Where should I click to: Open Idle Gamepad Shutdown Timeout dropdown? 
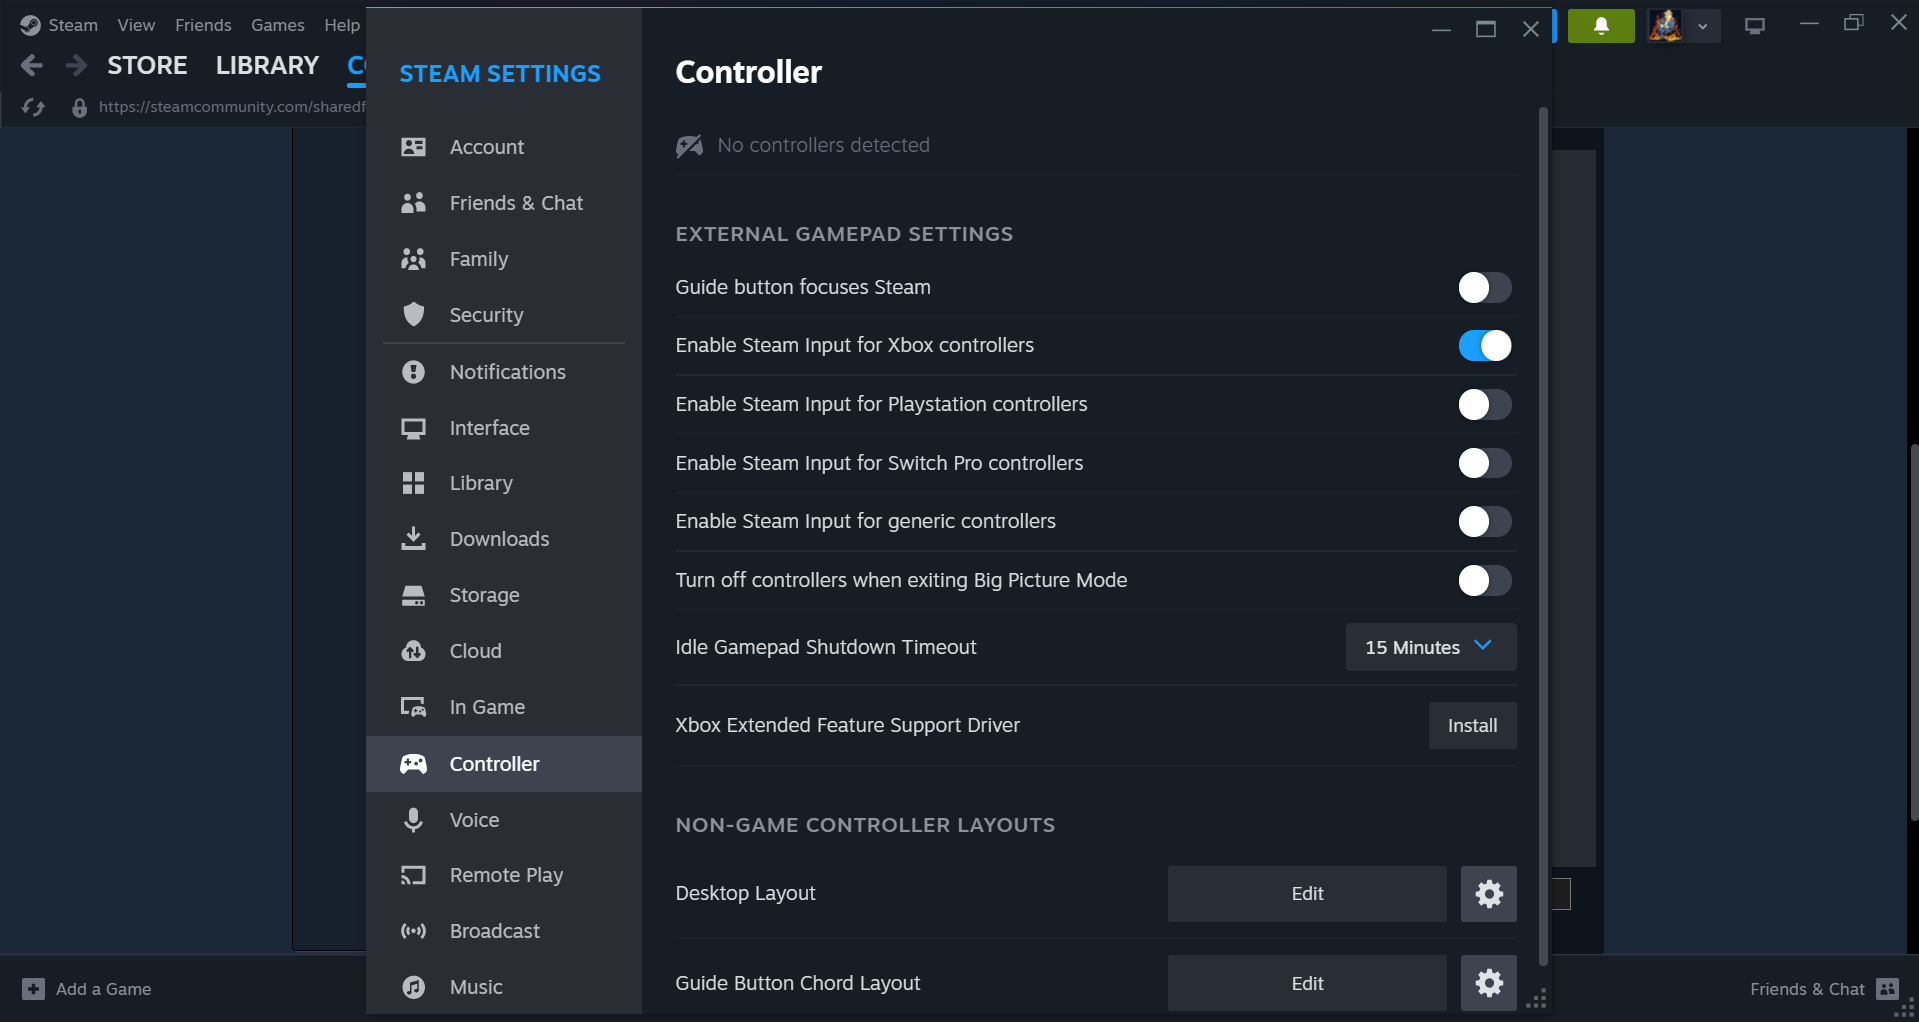tap(1430, 647)
